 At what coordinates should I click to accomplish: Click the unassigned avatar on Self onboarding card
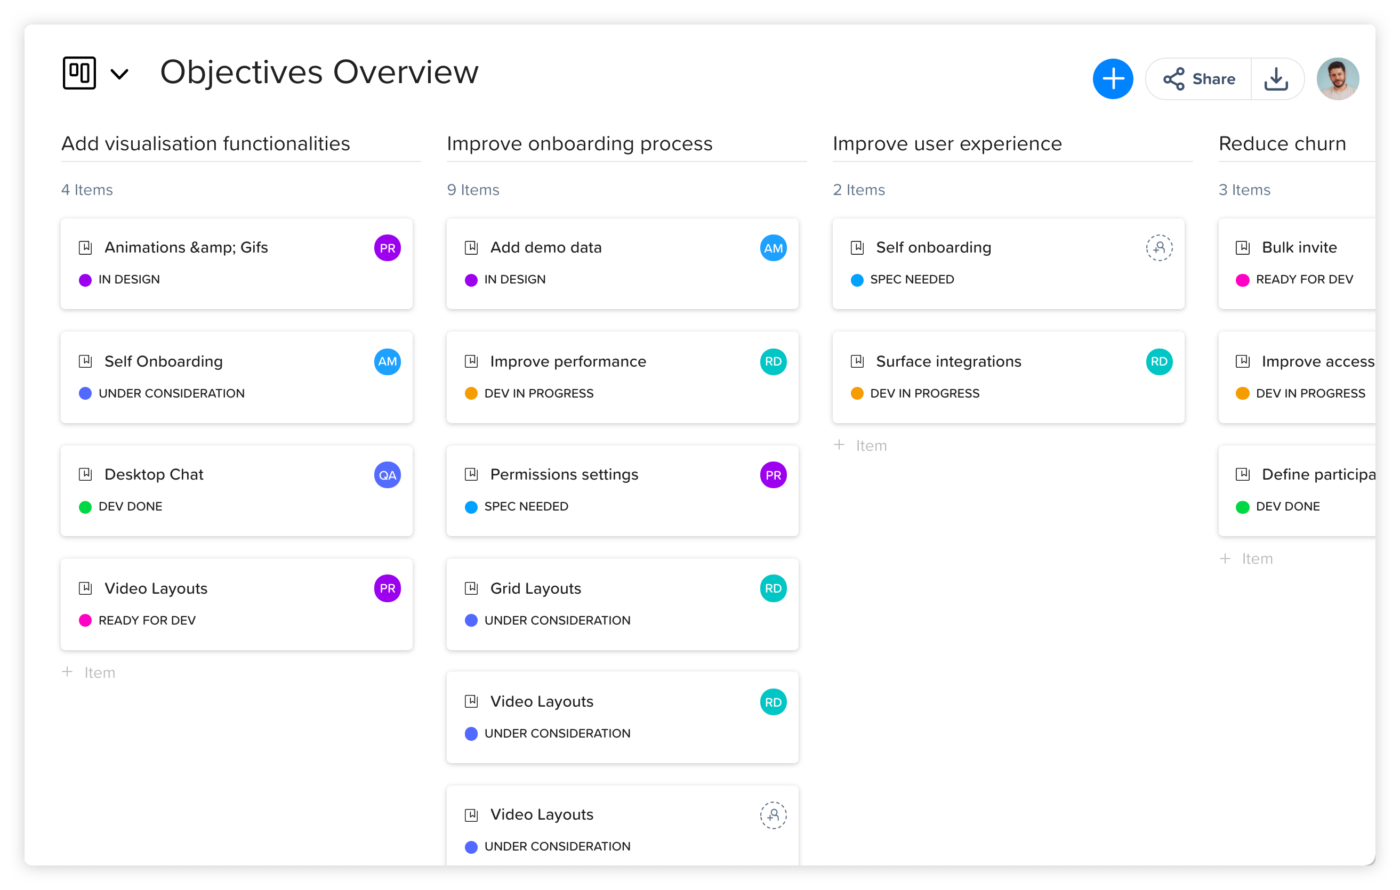(x=1159, y=248)
